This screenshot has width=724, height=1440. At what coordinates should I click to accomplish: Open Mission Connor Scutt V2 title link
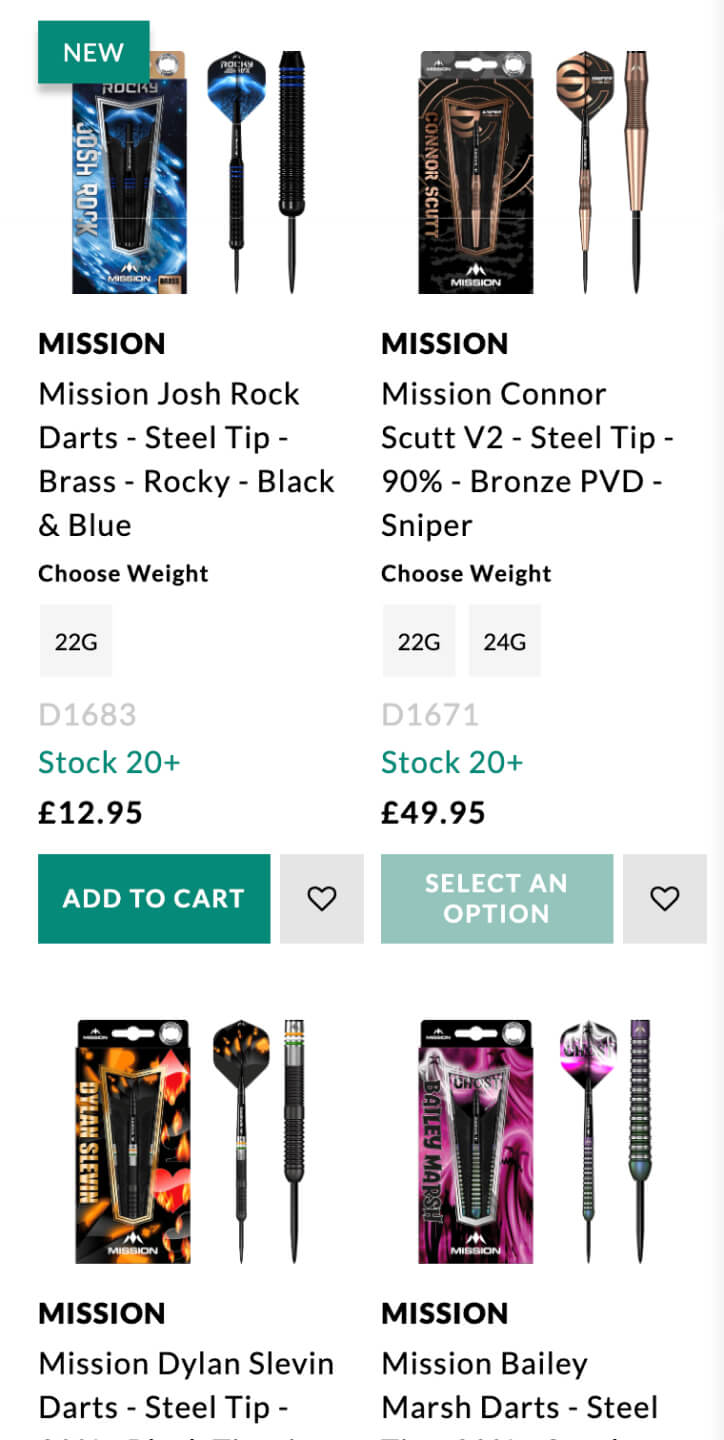click(x=527, y=459)
